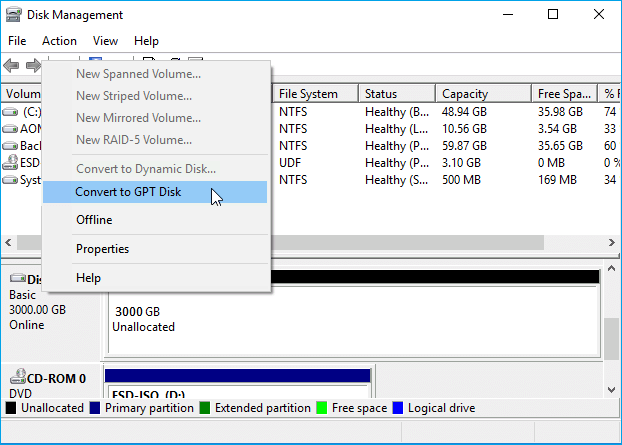Select the 3000 GB Unallocated disk region
The width and height of the screenshot is (622, 445).
coord(350,318)
